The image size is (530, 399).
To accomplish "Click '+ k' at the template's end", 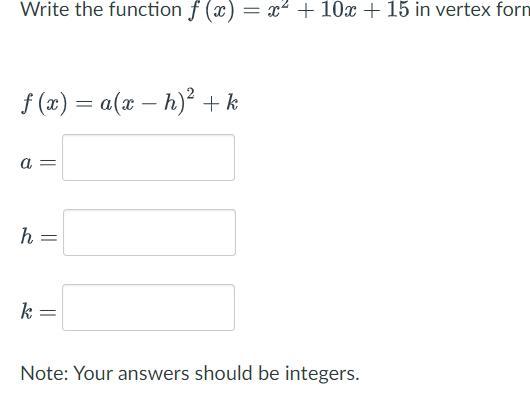I will tap(220, 103).
